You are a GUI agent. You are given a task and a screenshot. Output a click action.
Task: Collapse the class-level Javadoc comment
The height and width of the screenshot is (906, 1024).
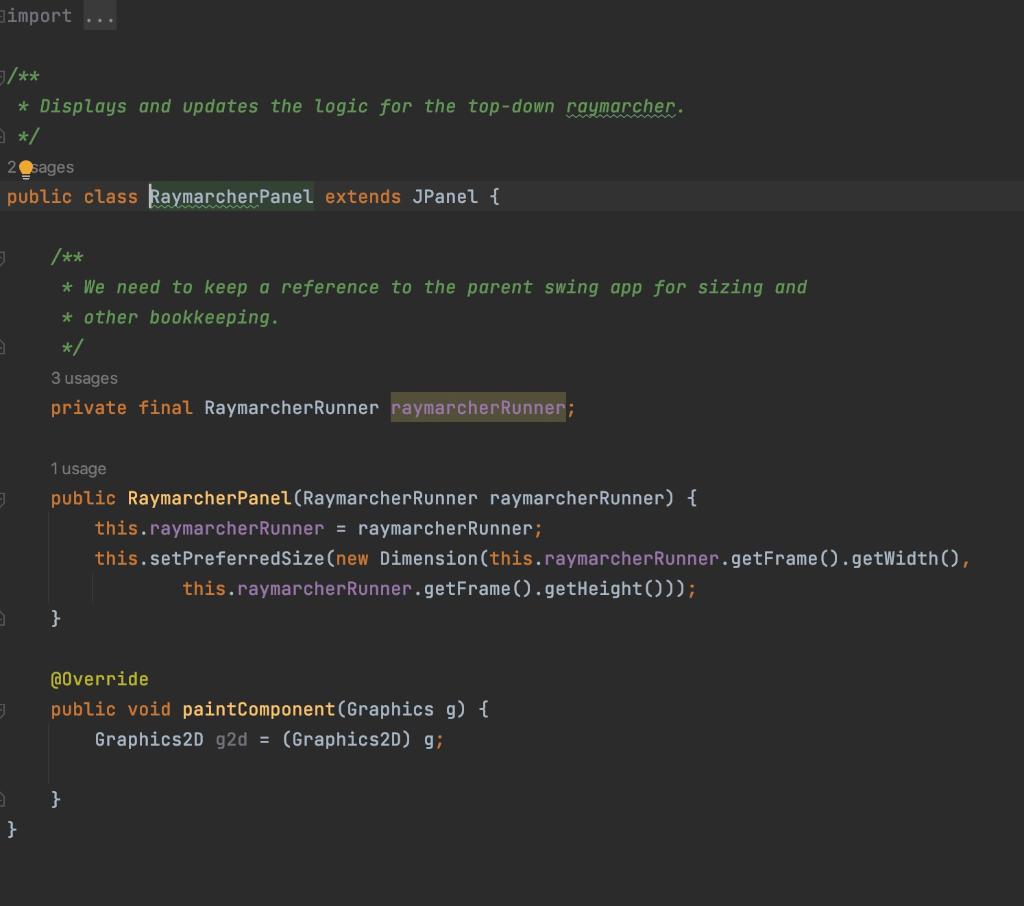coord(5,75)
